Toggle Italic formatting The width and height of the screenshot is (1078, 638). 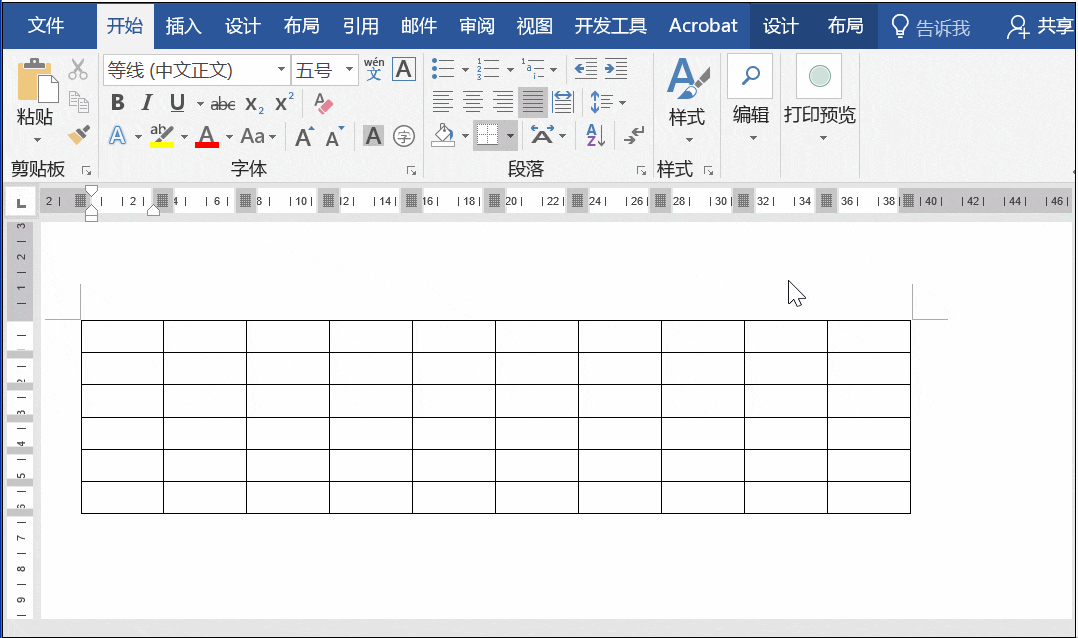click(x=147, y=103)
